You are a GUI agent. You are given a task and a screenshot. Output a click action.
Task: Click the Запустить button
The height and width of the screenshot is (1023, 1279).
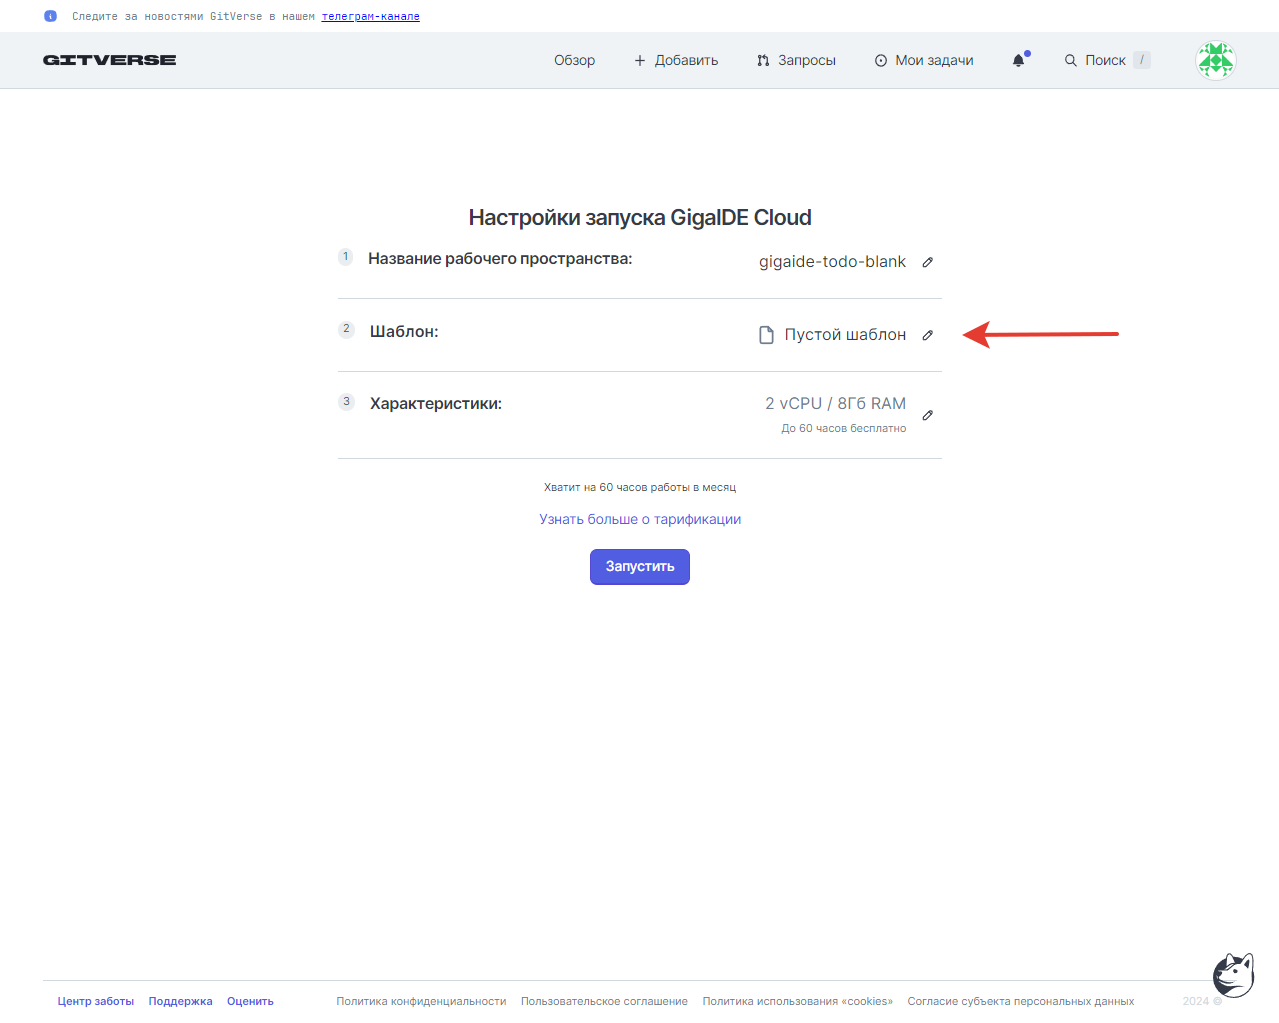point(640,567)
